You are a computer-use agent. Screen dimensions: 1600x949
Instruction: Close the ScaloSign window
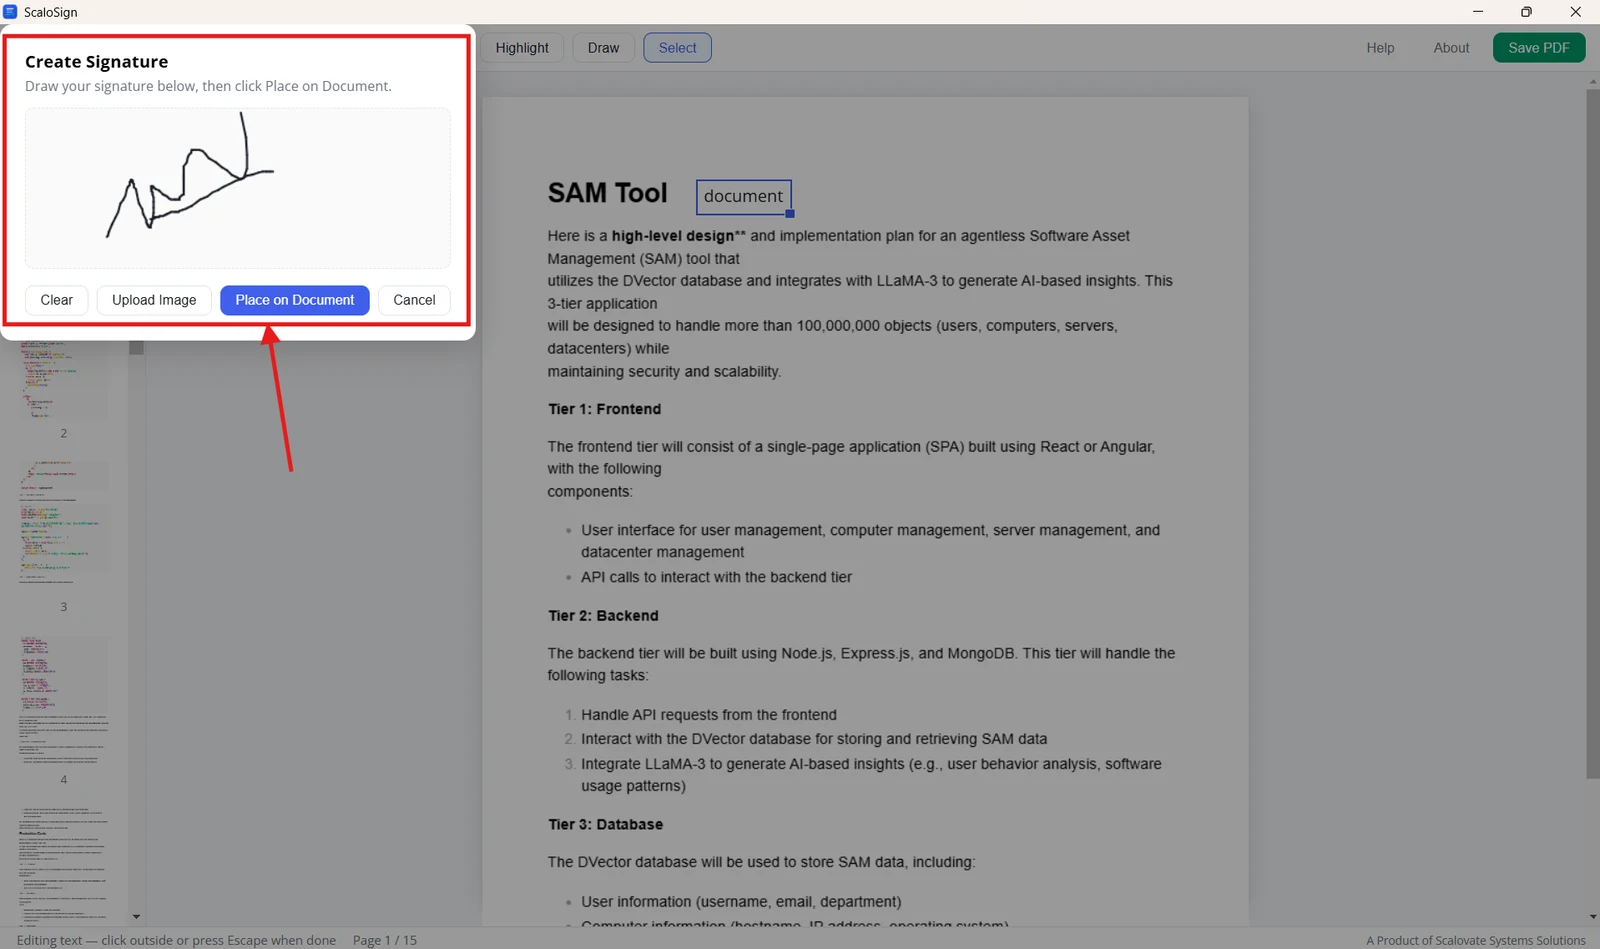(x=1575, y=12)
